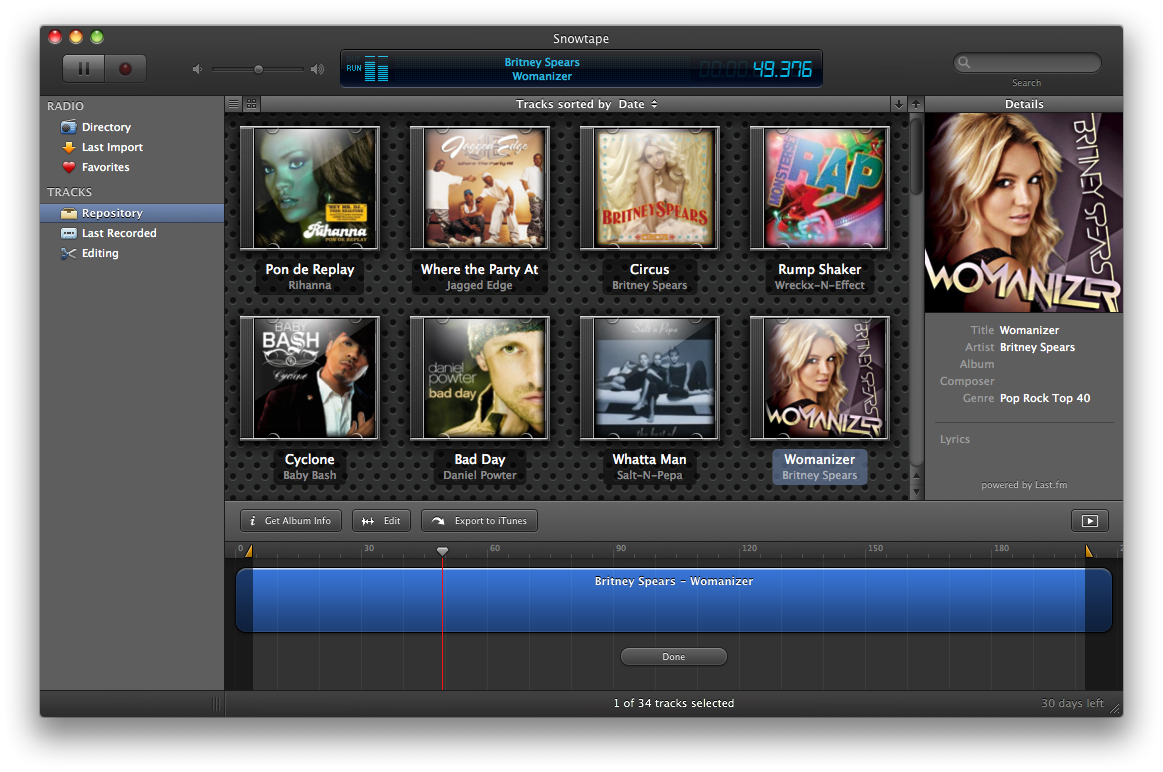Click the low volume speaker icon
The image size is (1163, 772).
[x=197, y=69]
